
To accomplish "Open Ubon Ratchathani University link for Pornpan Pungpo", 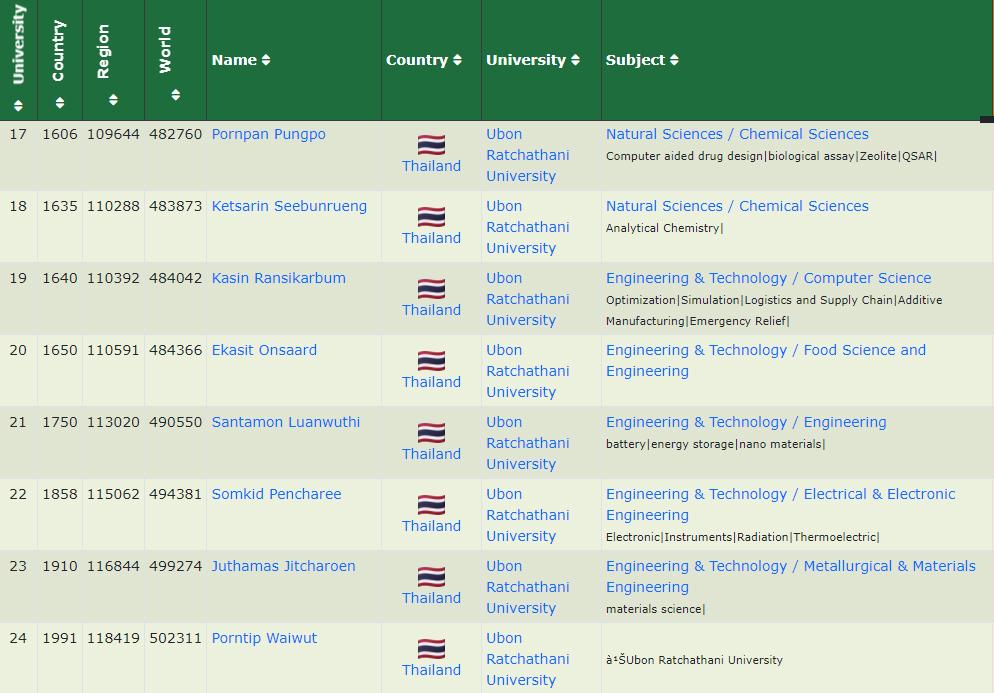I will [x=527, y=155].
